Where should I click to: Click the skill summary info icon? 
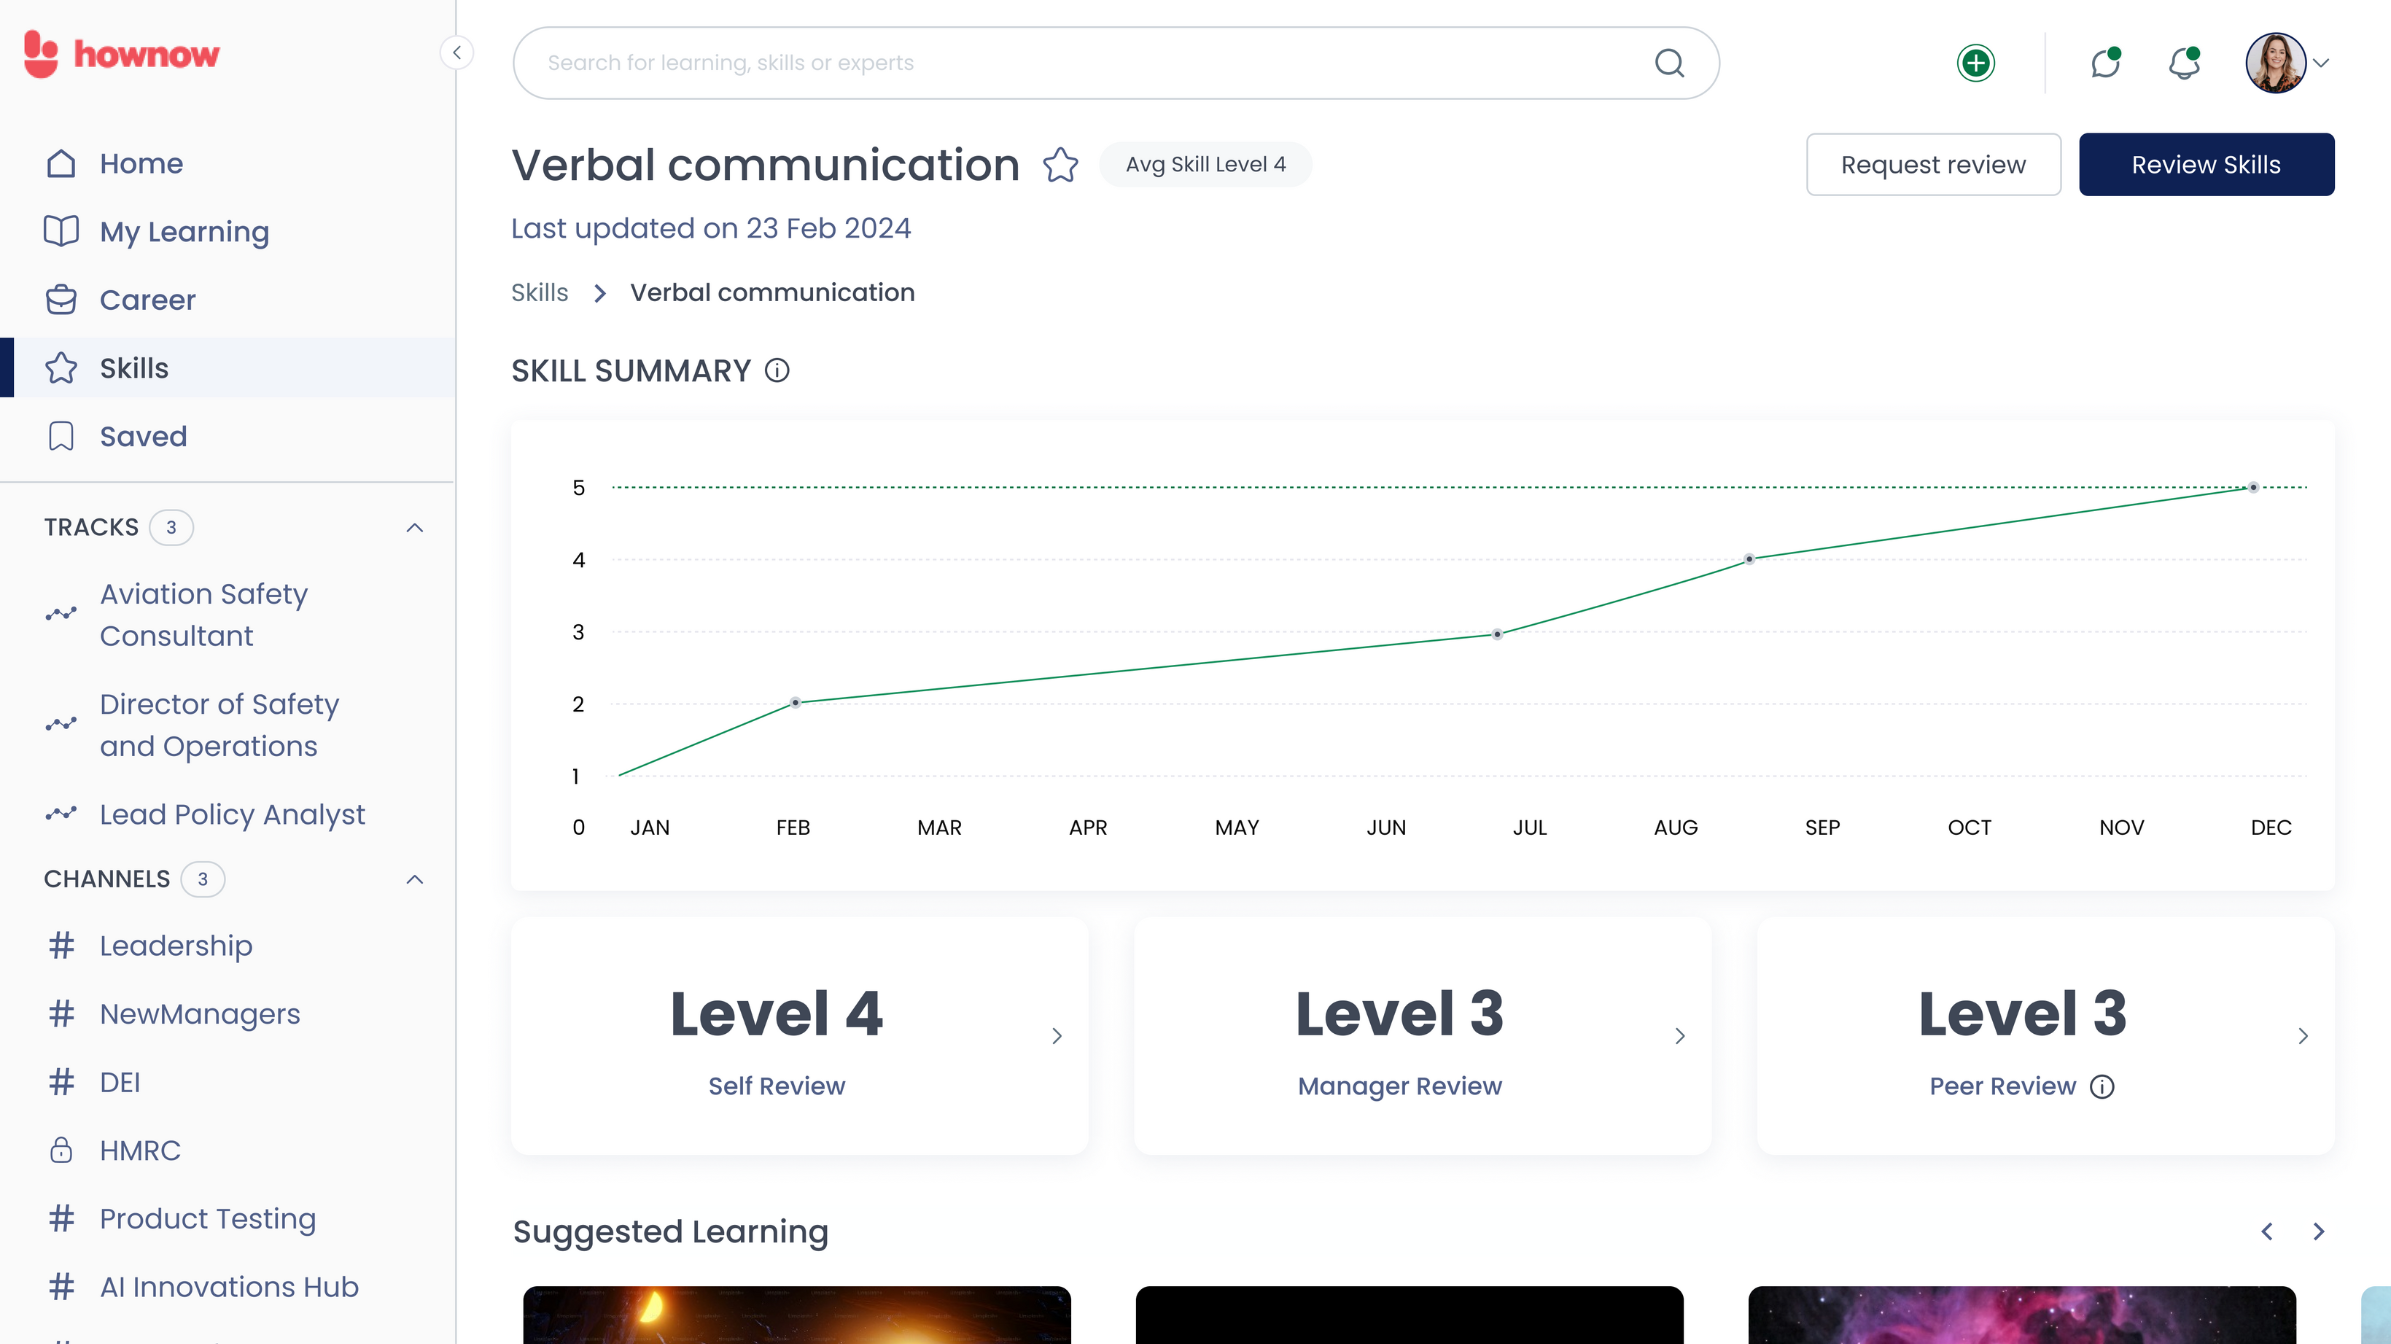(778, 370)
